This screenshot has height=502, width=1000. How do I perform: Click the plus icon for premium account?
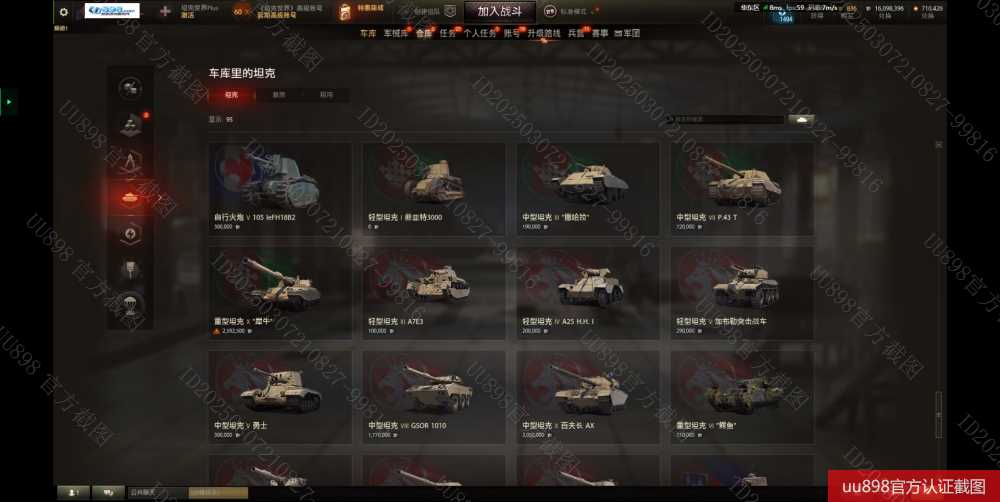(x=165, y=11)
